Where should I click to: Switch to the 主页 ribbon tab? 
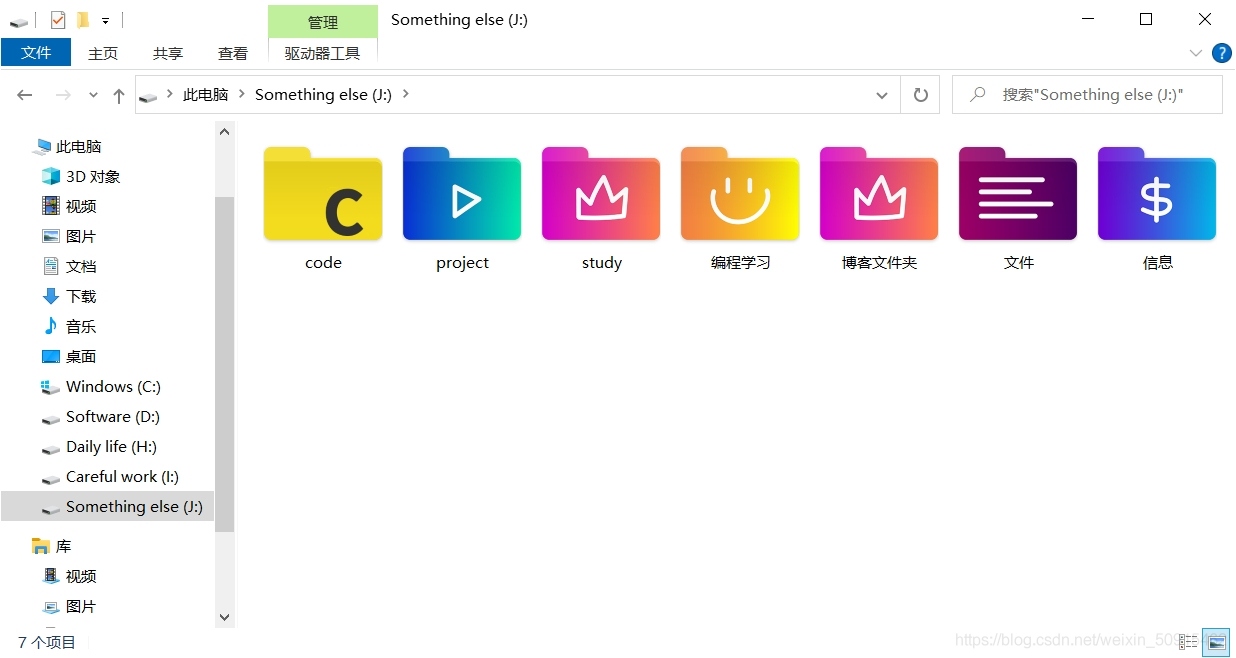[103, 53]
